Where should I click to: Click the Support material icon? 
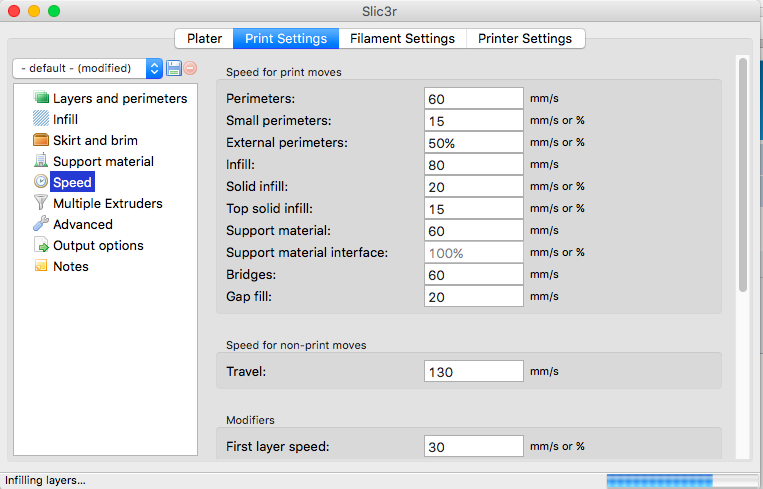tap(41, 161)
